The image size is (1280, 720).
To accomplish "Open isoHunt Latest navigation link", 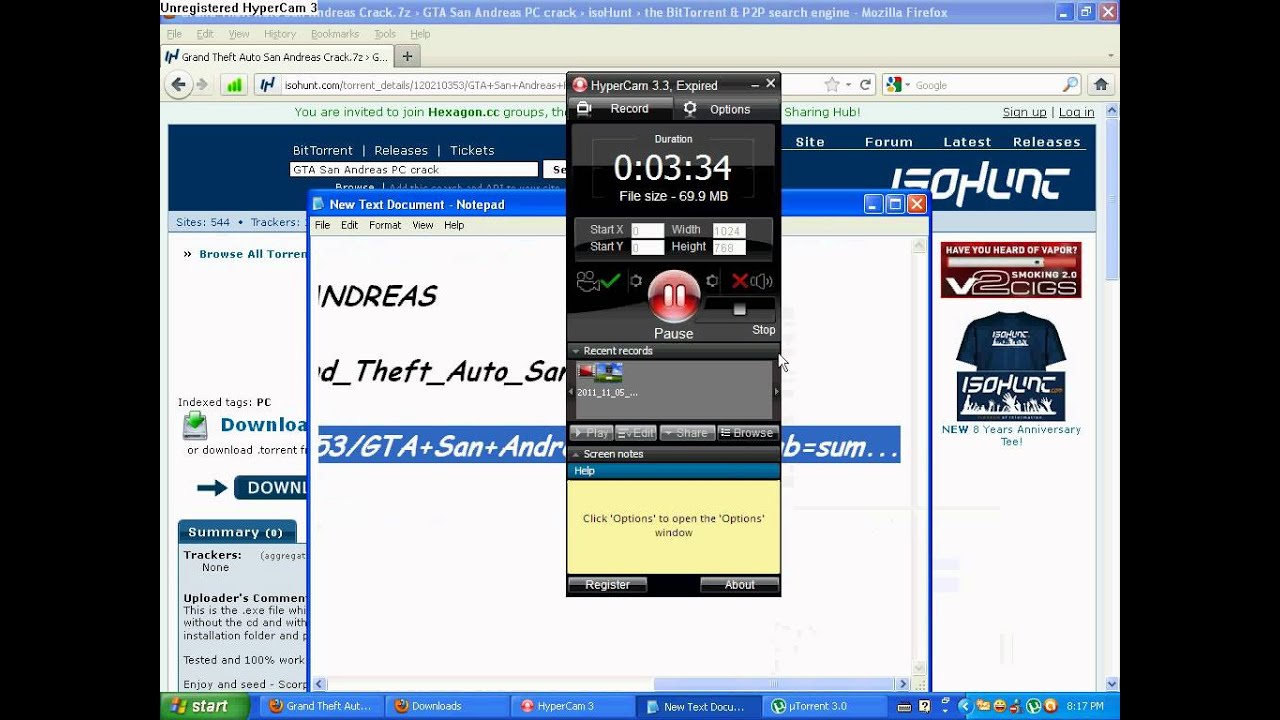I will click(967, 142).
